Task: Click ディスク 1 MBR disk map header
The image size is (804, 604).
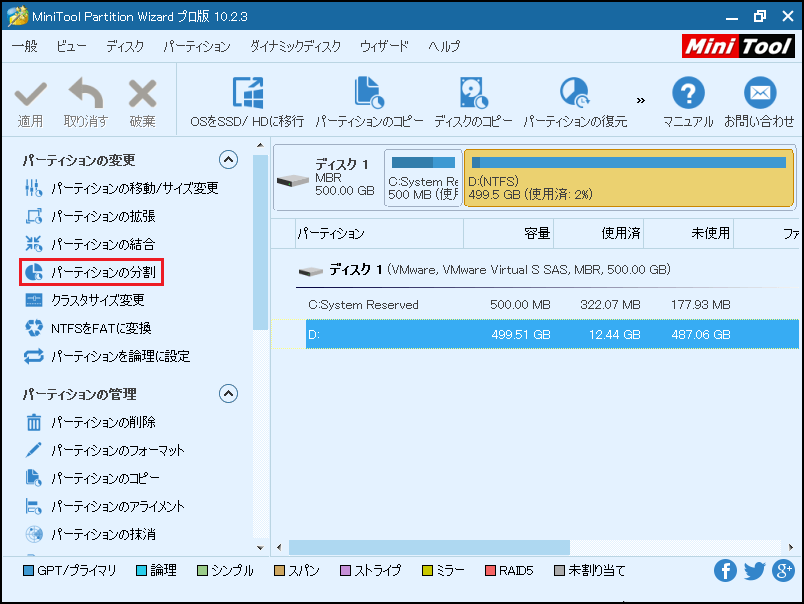Action: tap(329, 177)
